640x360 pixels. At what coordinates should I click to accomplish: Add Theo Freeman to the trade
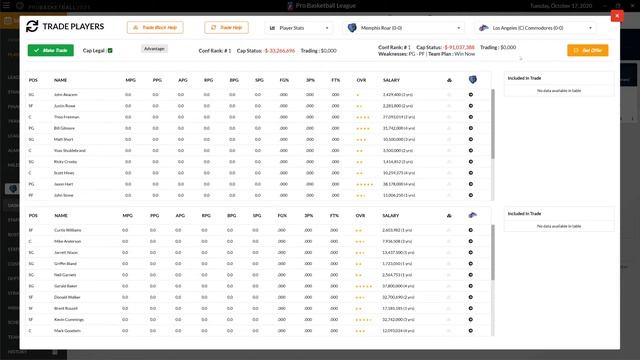(471, 117)
